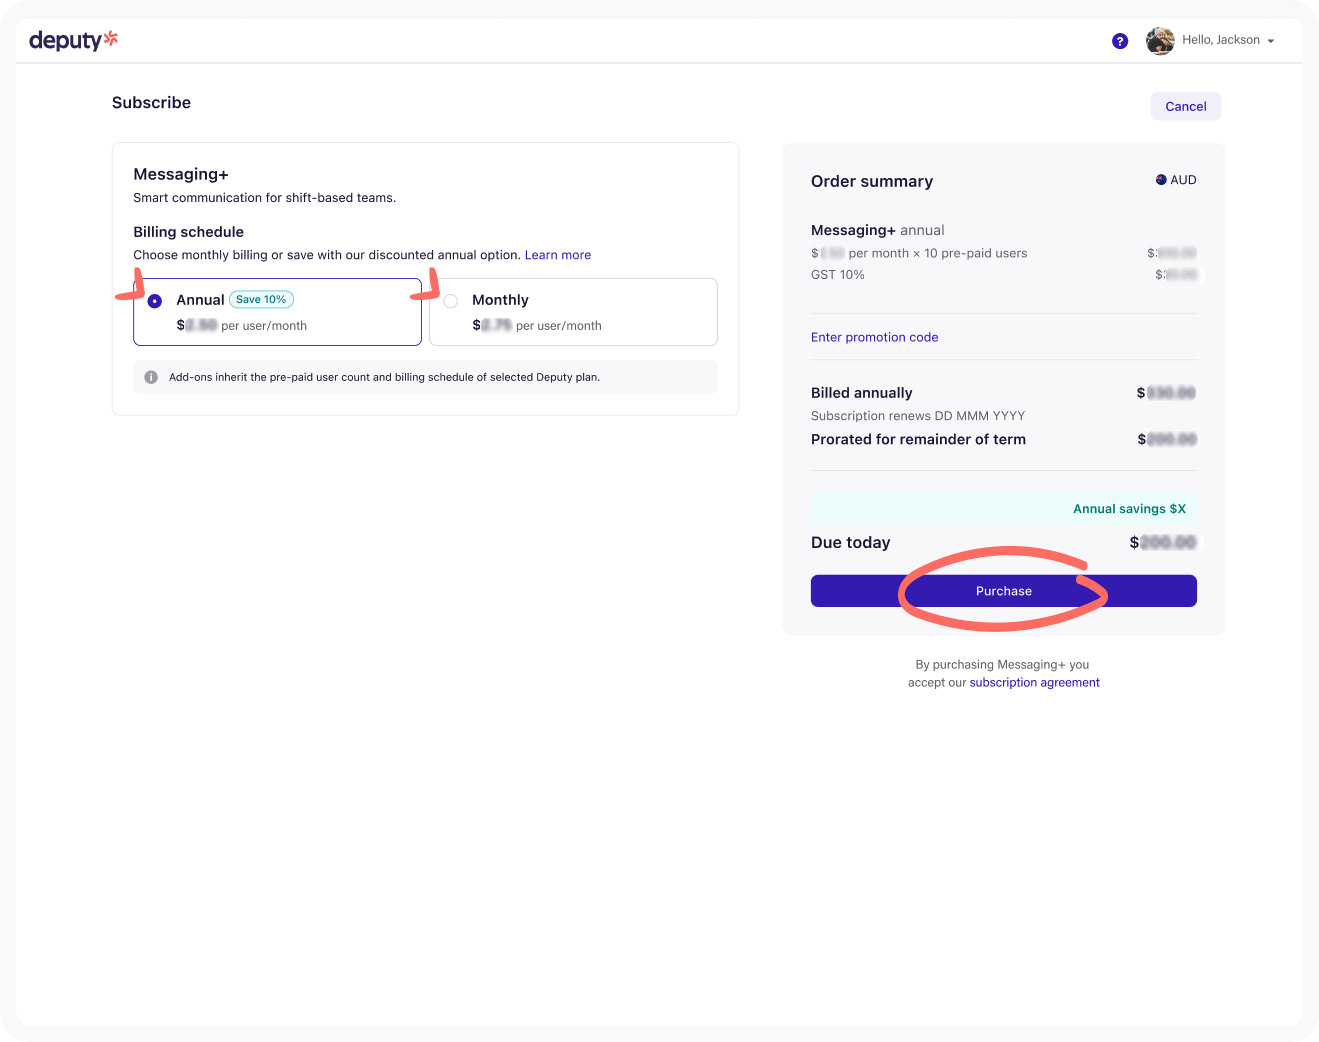Click Jackson's profile avatar photo
1319x1042 pixels.
[x=1160, y=41]
